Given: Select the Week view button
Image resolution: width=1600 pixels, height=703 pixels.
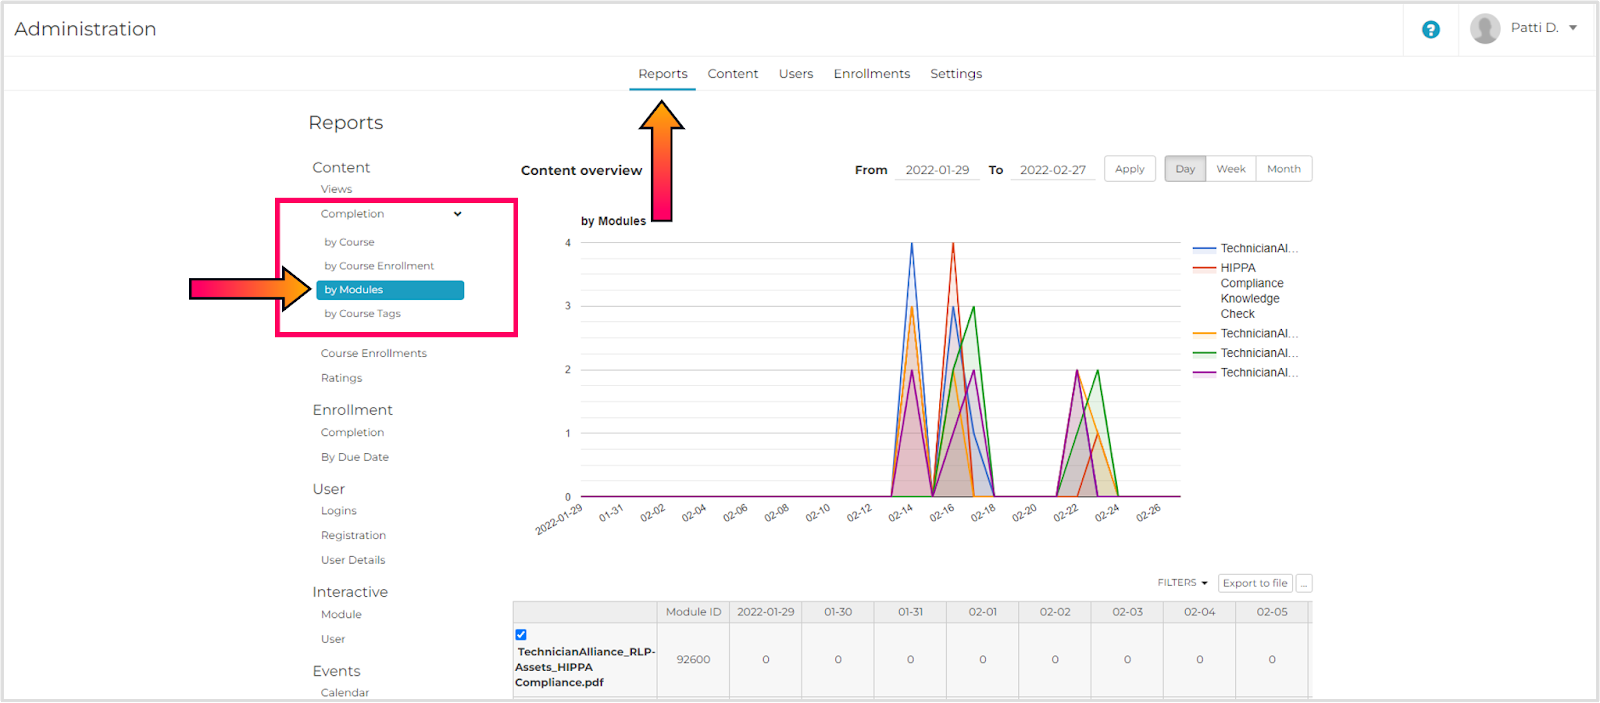Looking at the screenshot, I should coord(1231,169).
